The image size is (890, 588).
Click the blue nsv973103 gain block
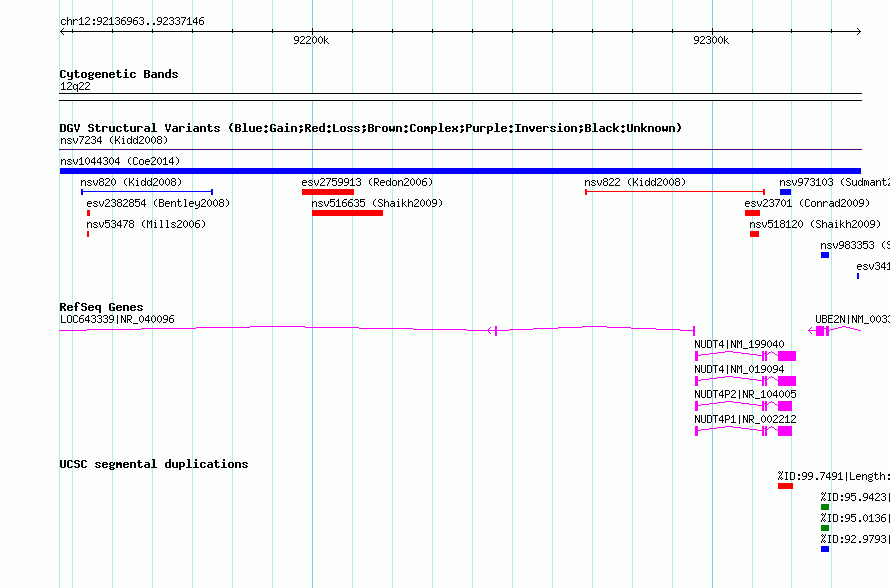[x=786, y=192]
